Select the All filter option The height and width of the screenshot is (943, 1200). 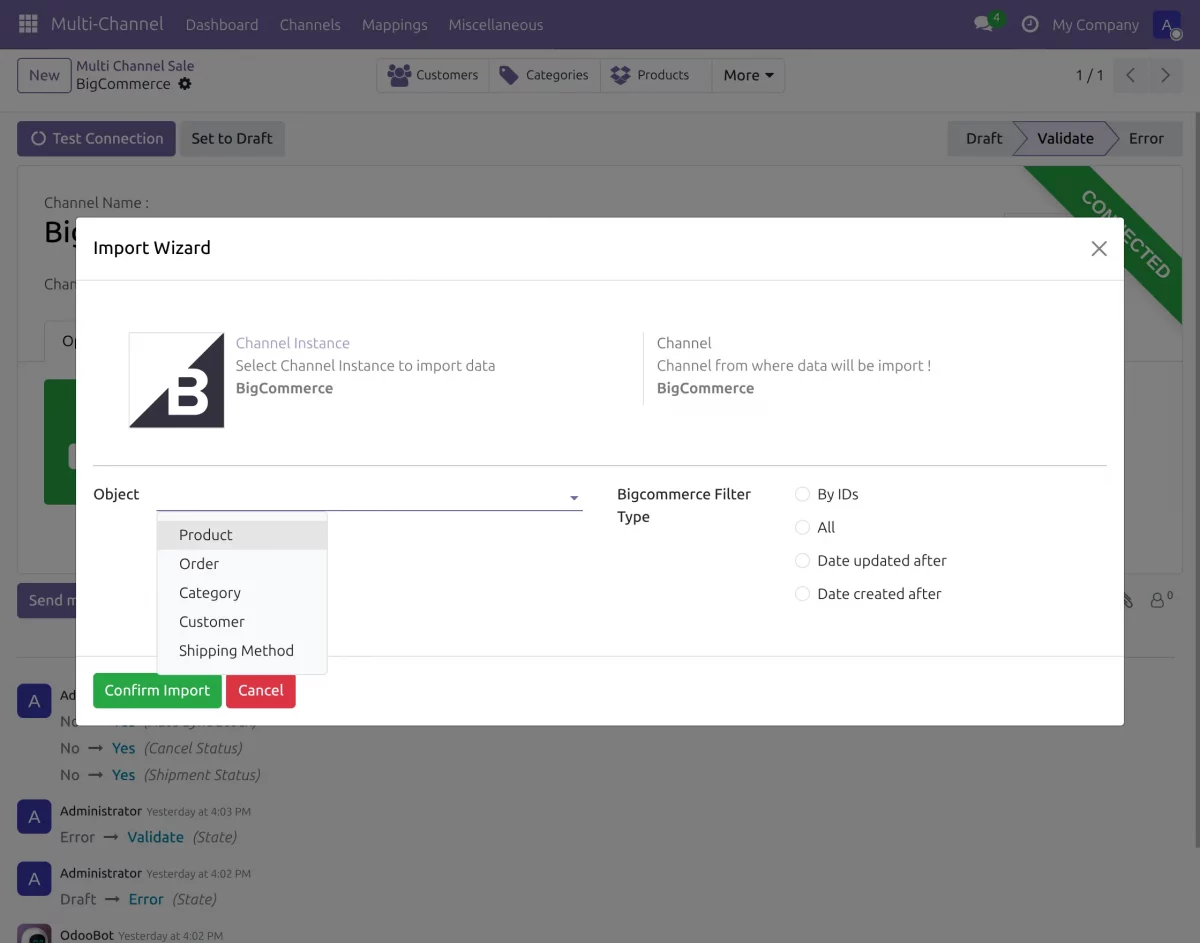(802, 527)
